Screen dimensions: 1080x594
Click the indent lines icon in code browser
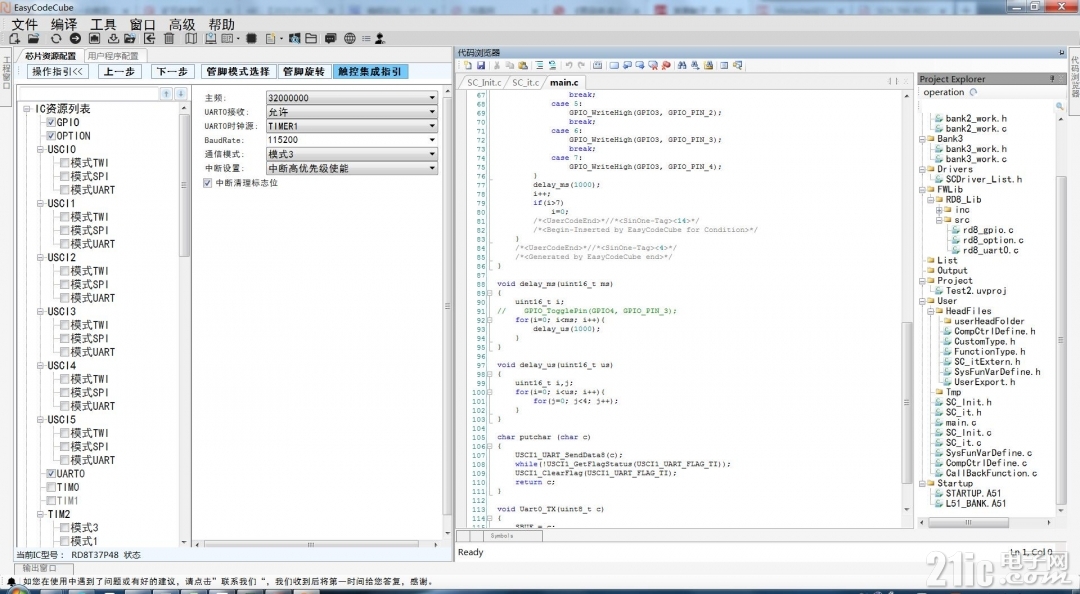pos(539,65)
